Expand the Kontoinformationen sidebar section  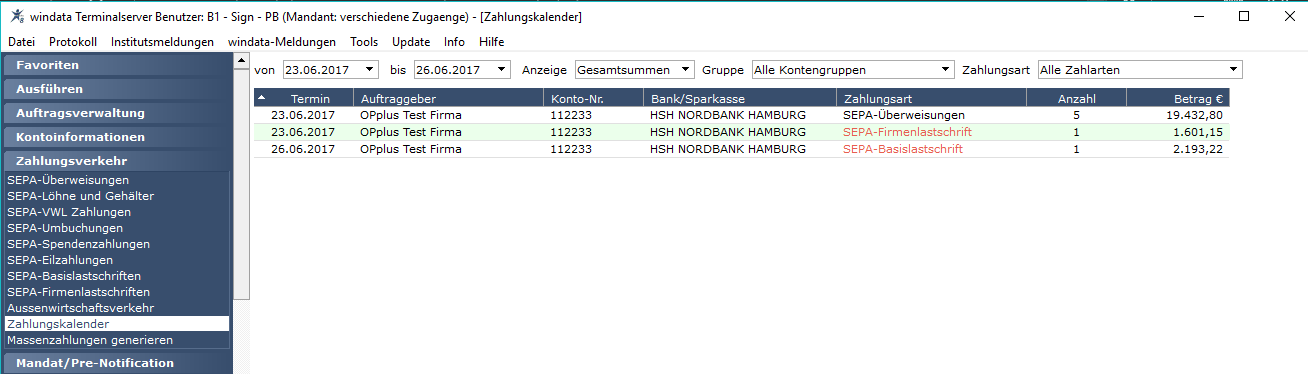116,137
